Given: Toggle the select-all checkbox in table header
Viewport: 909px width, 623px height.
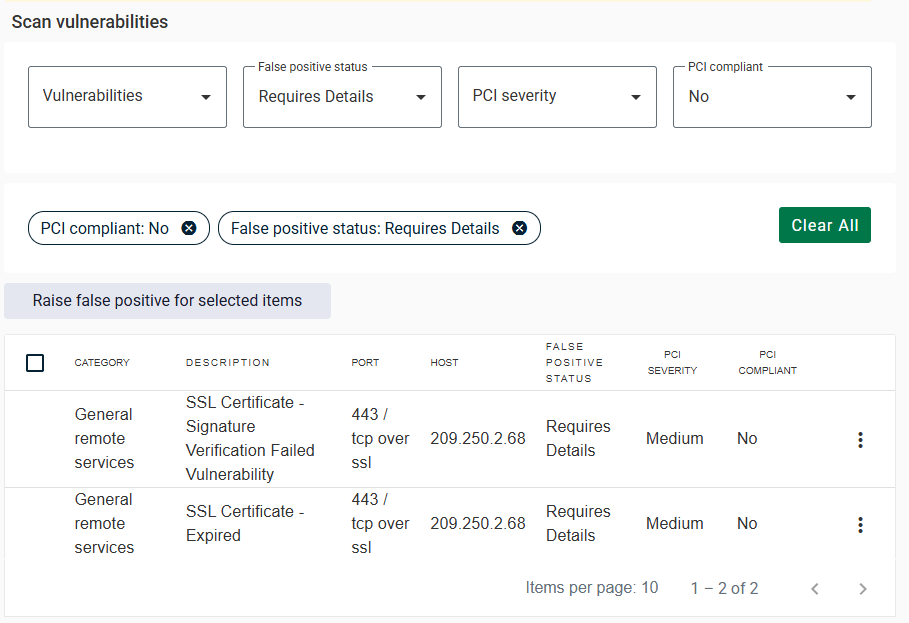Looking at the screenshot, I should pyautogui.click(x=35, y=363).
